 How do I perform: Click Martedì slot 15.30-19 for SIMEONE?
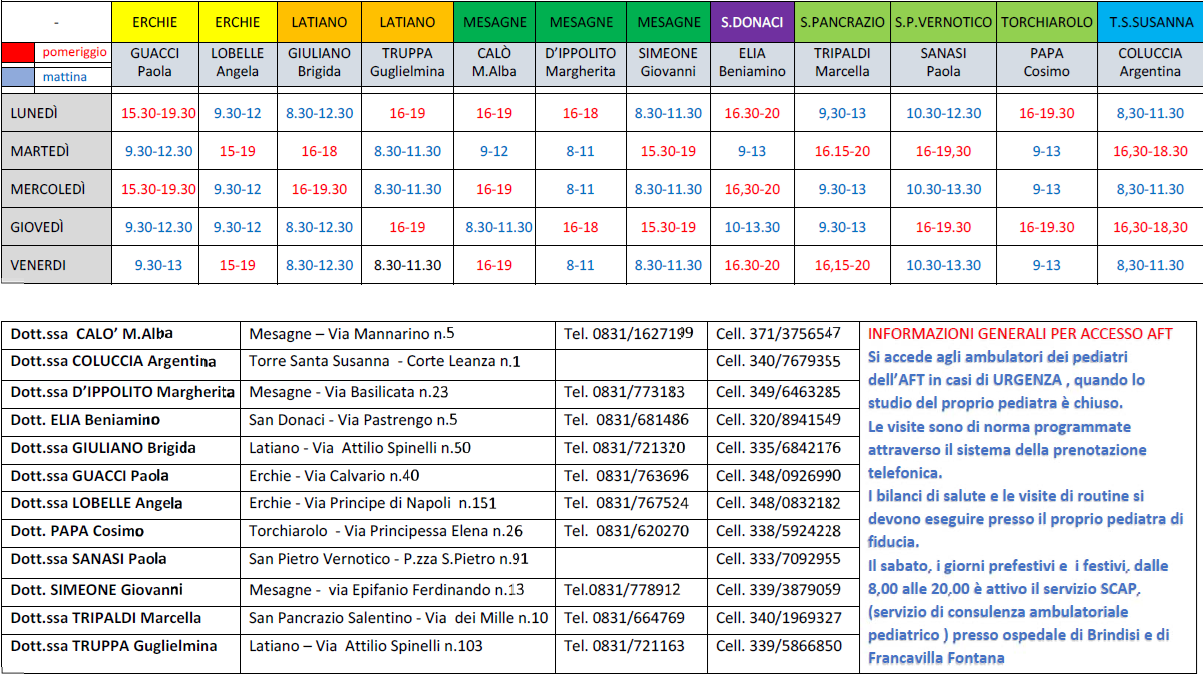[x=668, y=151]
